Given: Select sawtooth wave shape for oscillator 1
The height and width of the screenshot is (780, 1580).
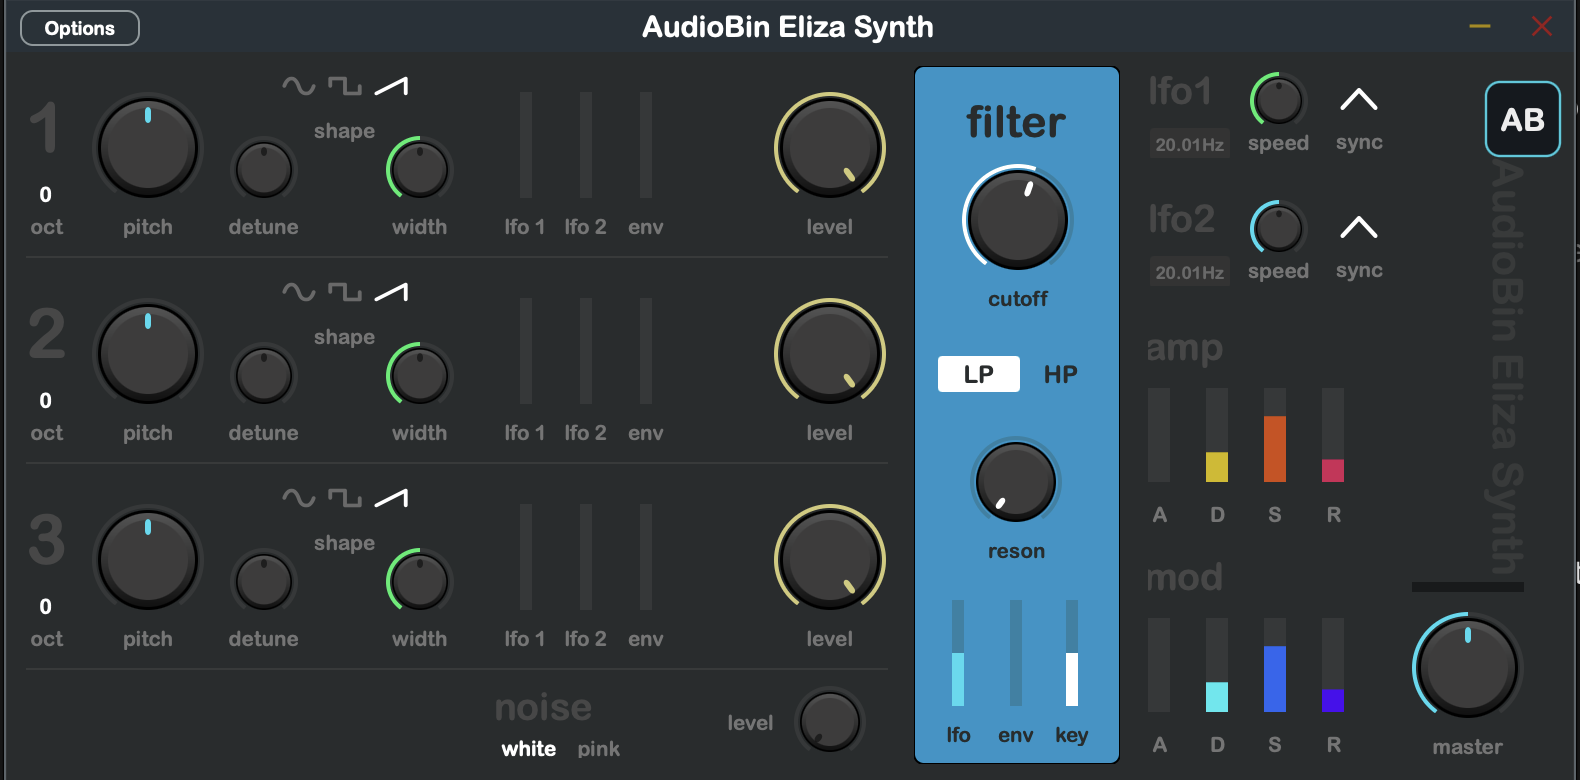Looking at the screenshot, I should coord(391,87).
